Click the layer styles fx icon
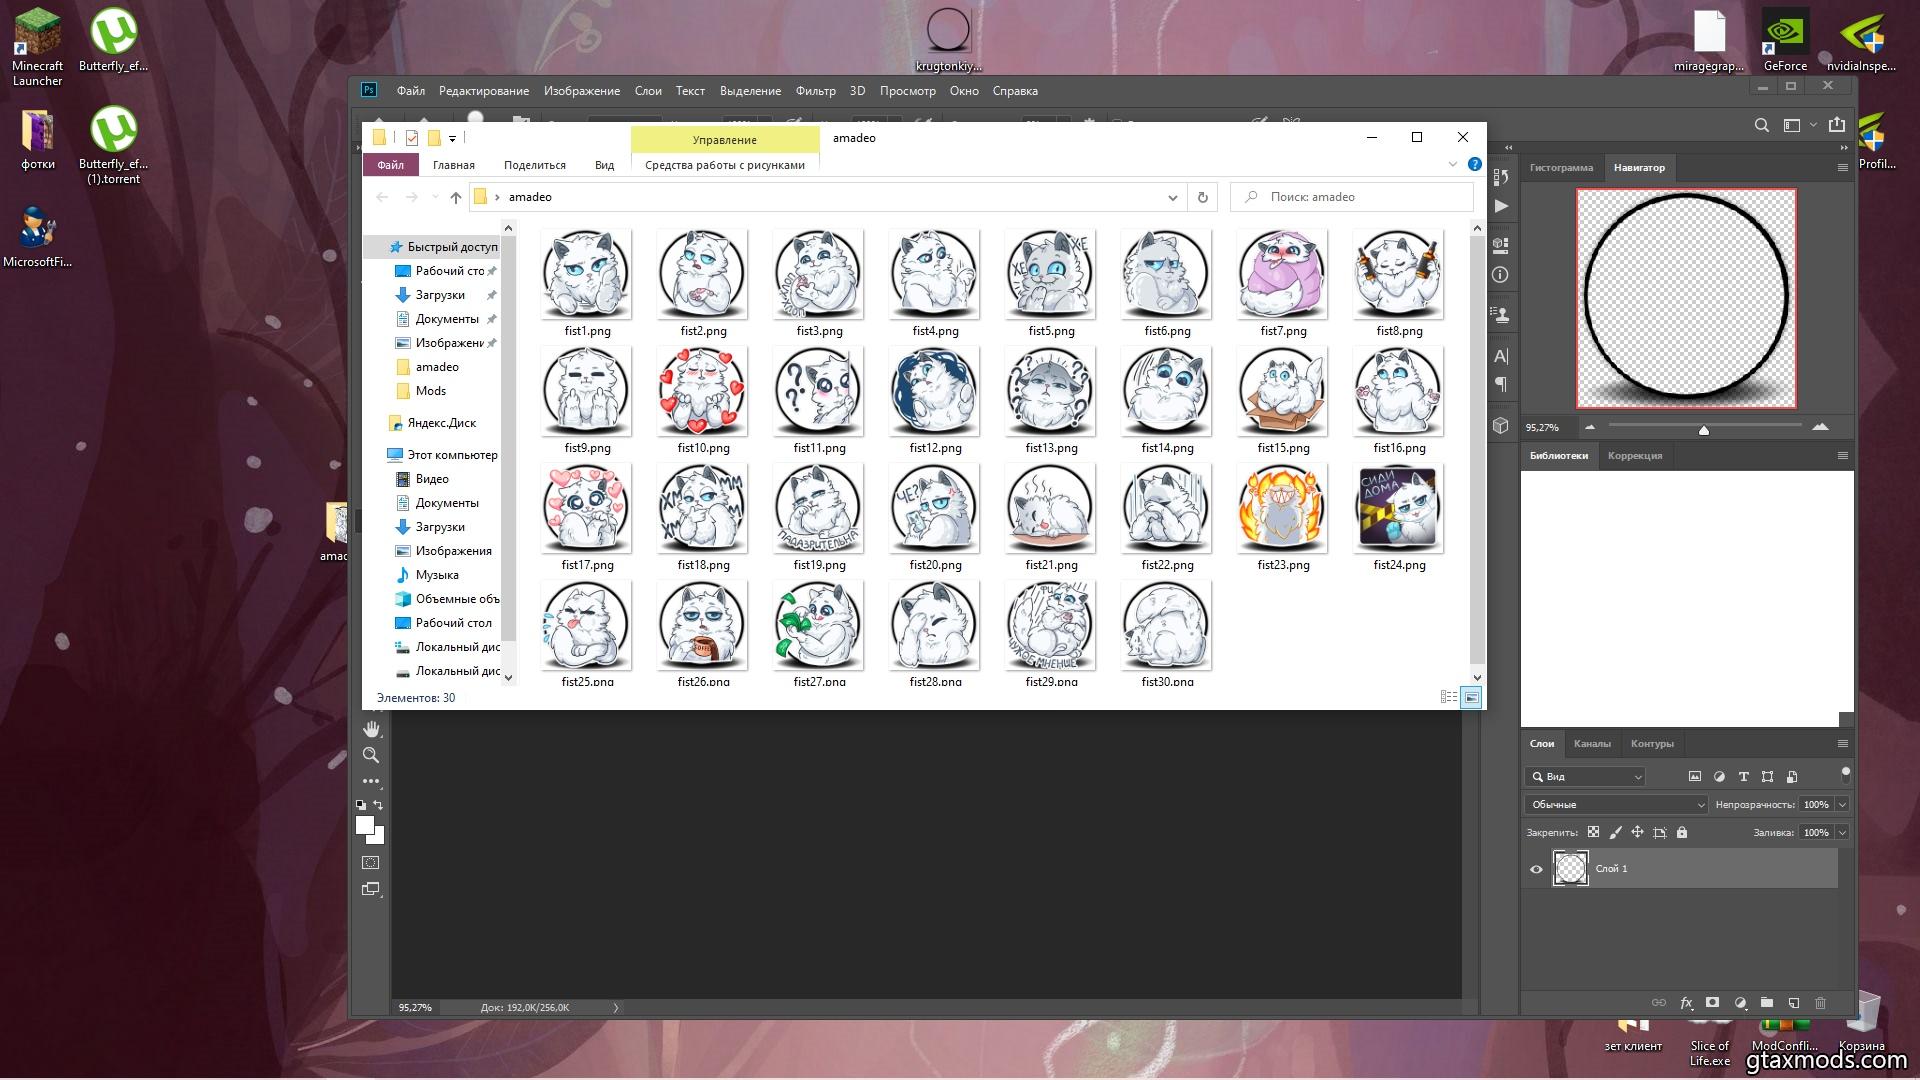Viewport: 1920px width, 1080px height. point(1686,1003)
